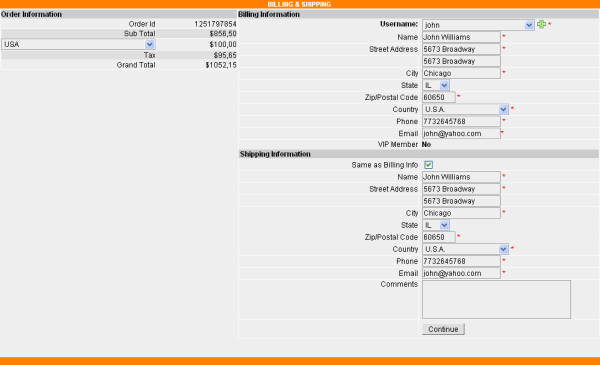Click the first shipping Street Address field
Viewport: 600px width, 365px height.
pyautogui.click(x=461, y=189)
